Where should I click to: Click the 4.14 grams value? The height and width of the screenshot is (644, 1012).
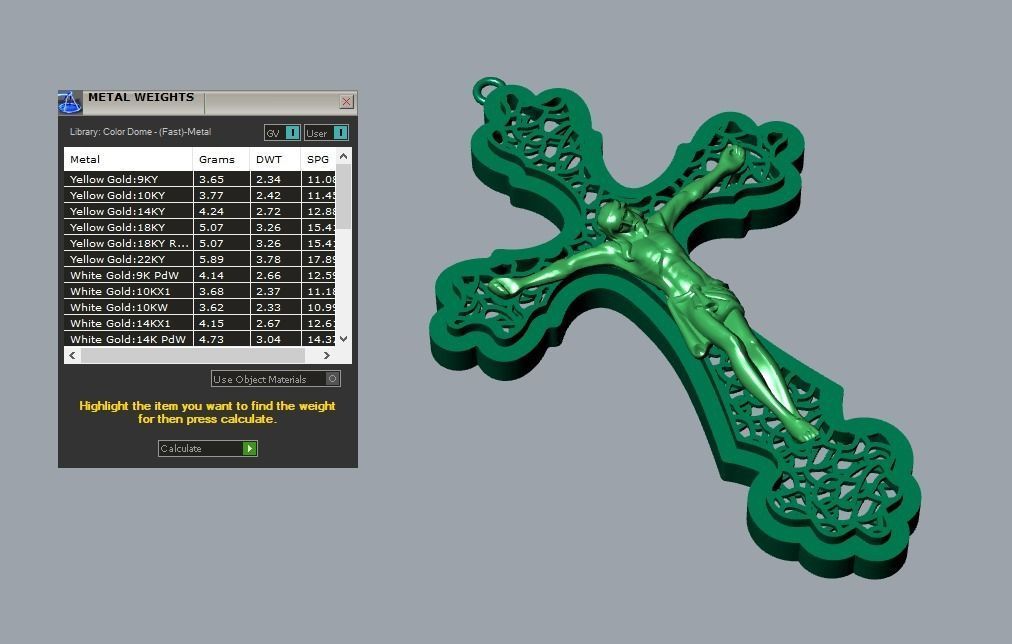click(211, 276)
